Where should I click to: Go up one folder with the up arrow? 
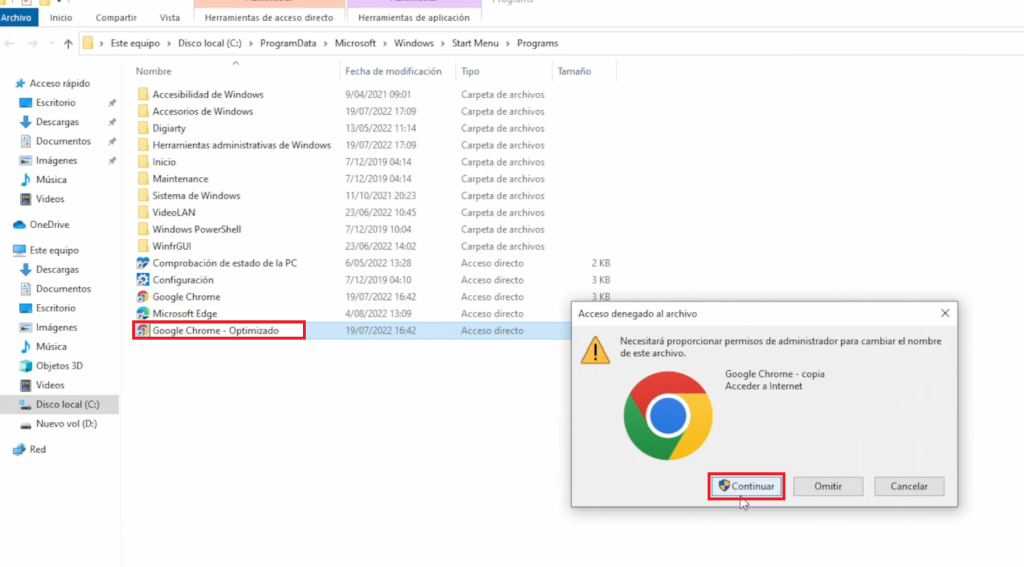[68, 44]
